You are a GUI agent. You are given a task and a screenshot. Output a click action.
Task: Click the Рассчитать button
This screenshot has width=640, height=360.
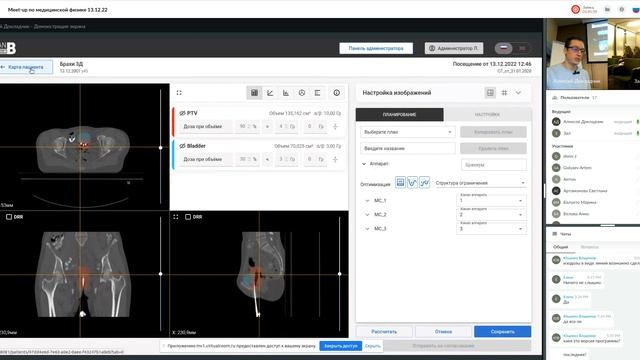click(384, 331)
